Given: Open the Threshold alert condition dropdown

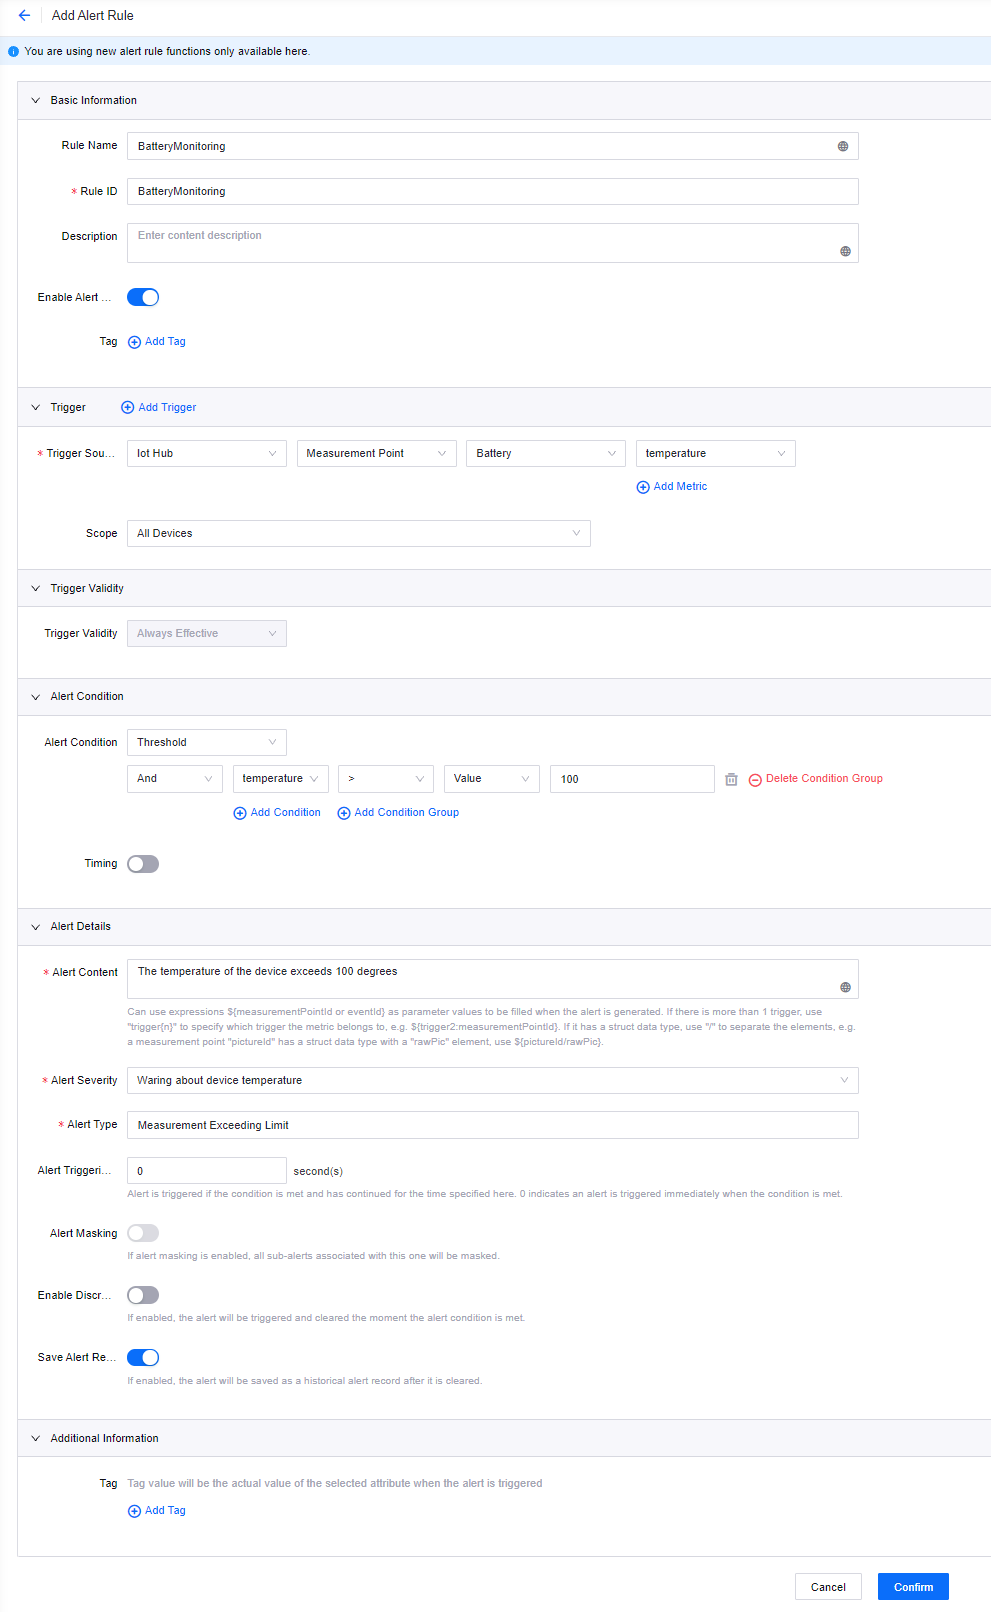Looking at the screenshot, I should click(x=206, y=742).
